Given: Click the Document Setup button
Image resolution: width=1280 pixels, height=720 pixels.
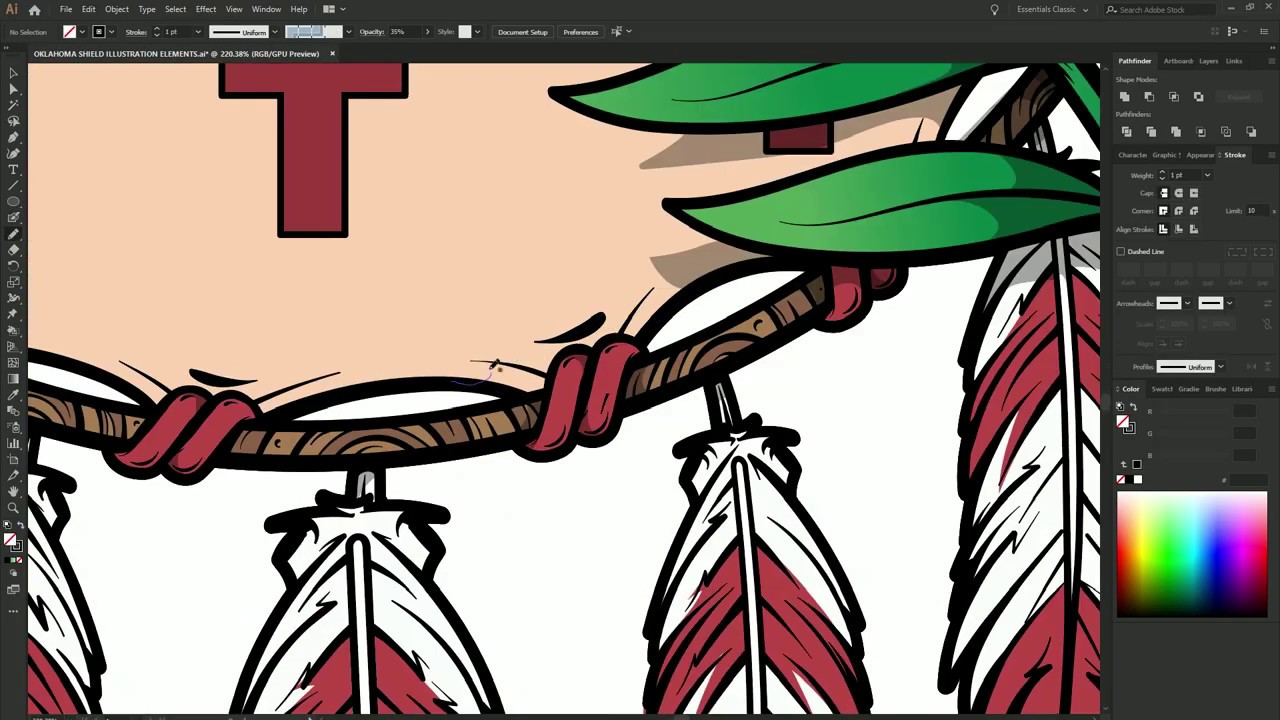Looking at the screenshot, I should [523, 32].
